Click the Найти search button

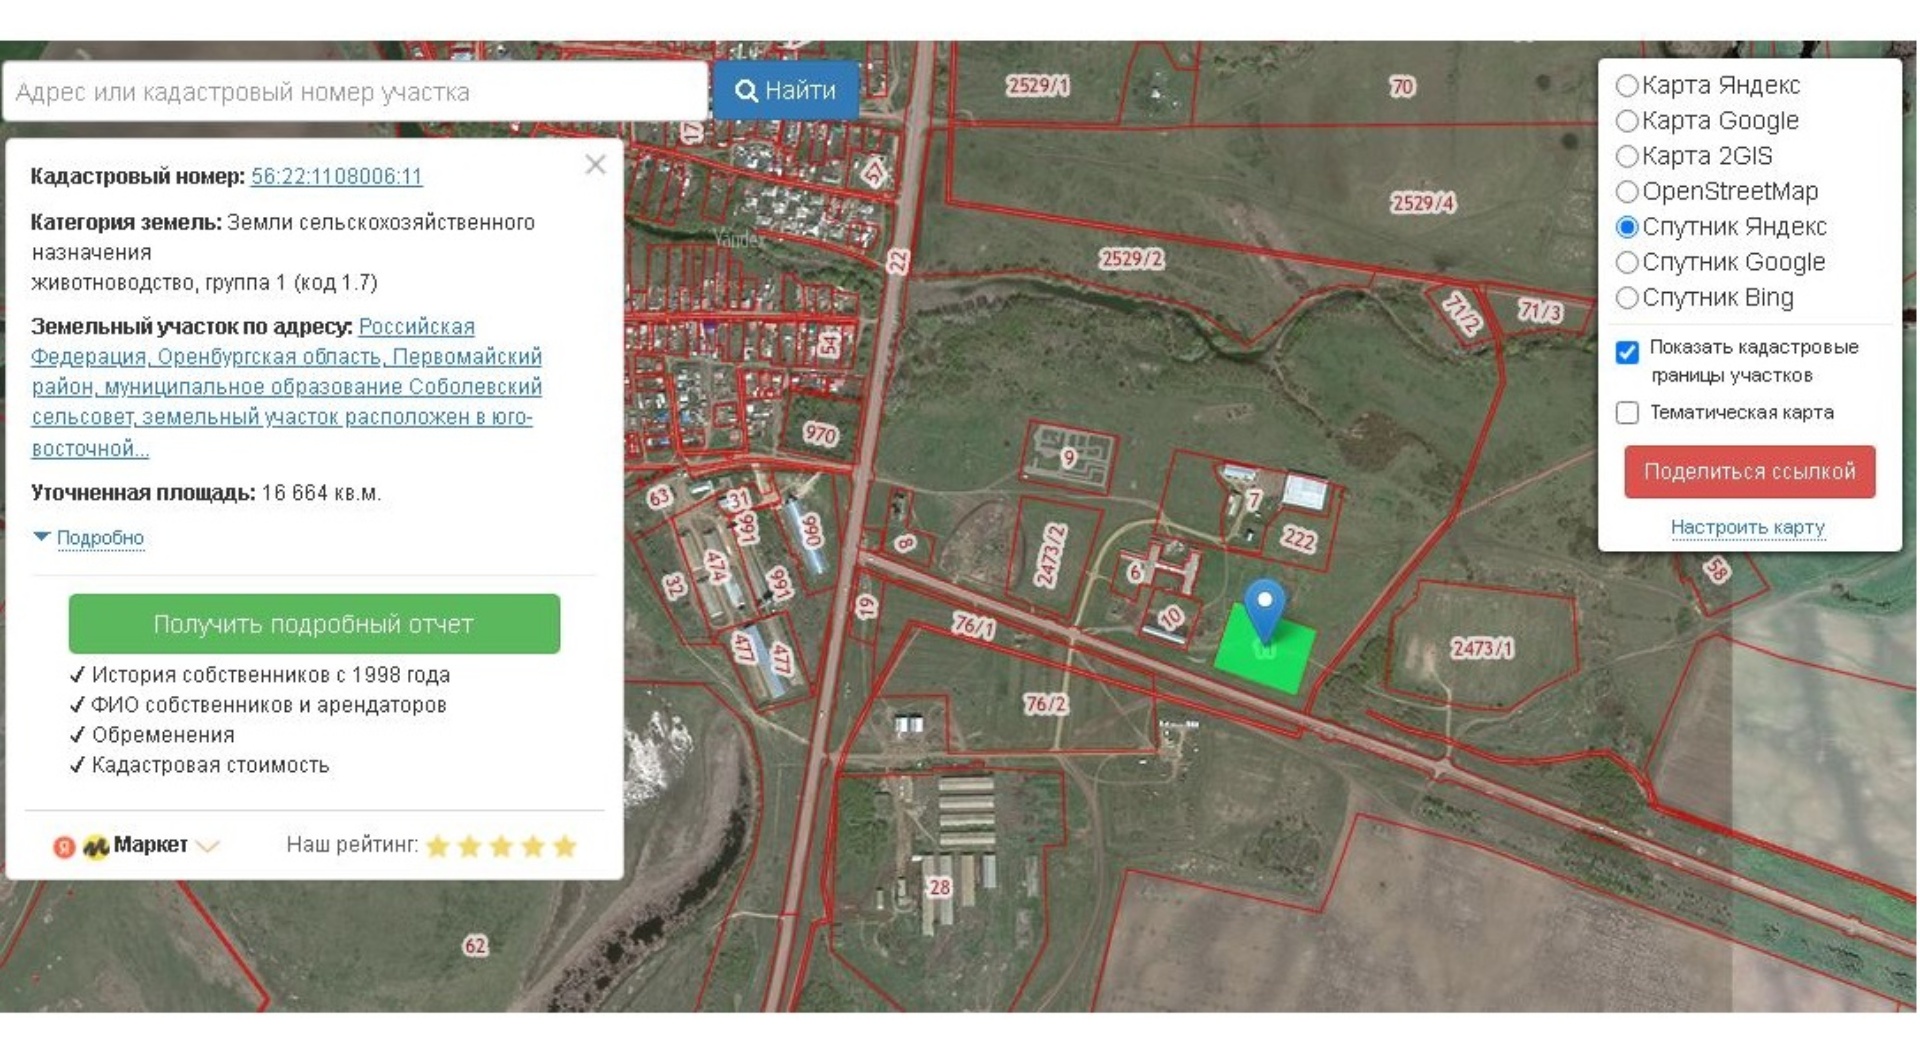(x=786, y=91)
